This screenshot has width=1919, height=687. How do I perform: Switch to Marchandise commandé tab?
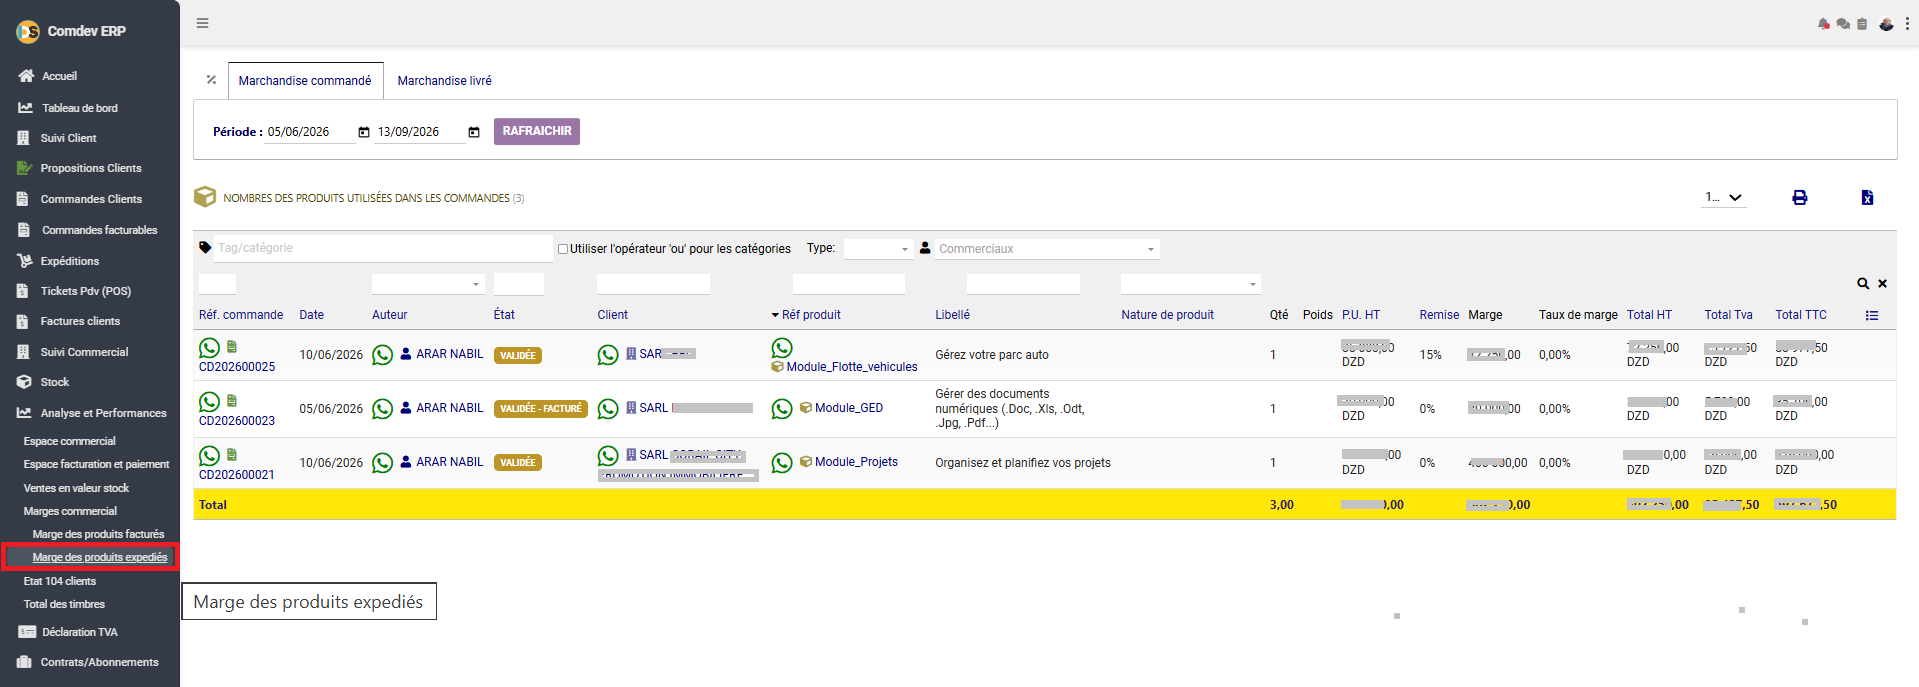click(305, 81)
